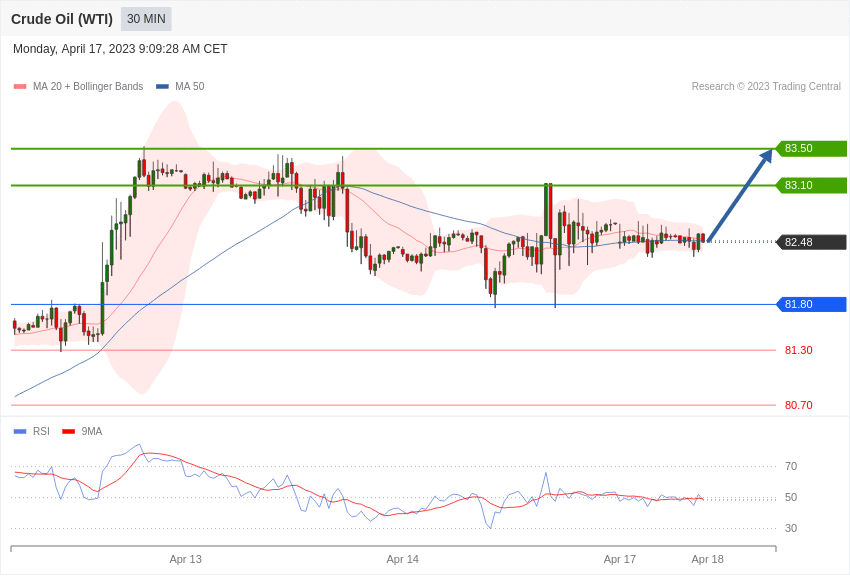The height and width of the screenshot is (576, 850).
Task: Click the 30 MIN timeframe badge
Action: pos(146,19)
